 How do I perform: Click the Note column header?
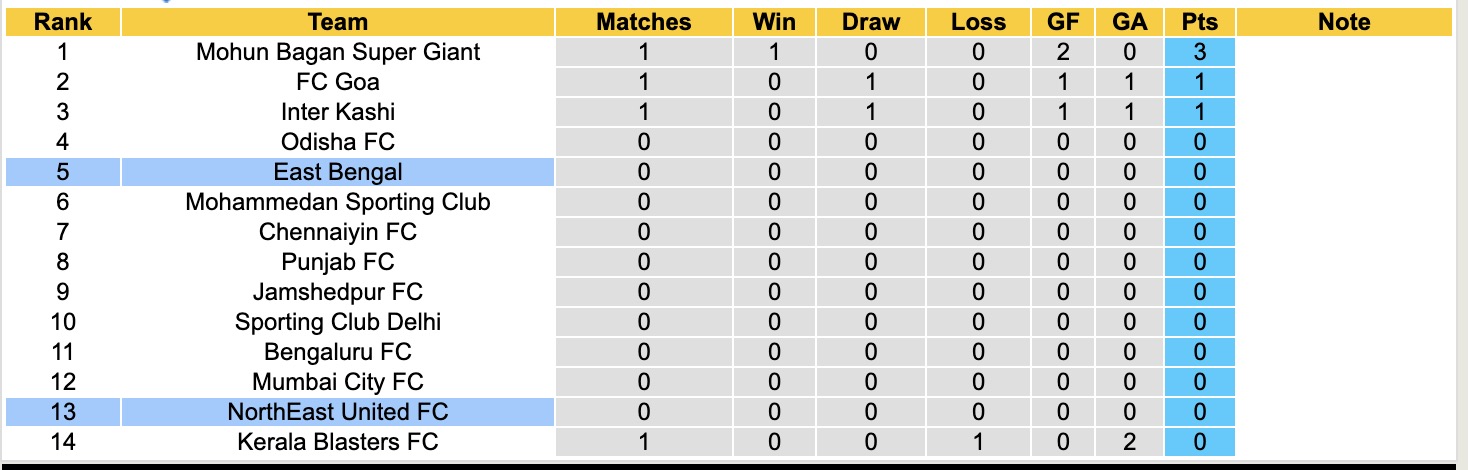pos(1344,22)
